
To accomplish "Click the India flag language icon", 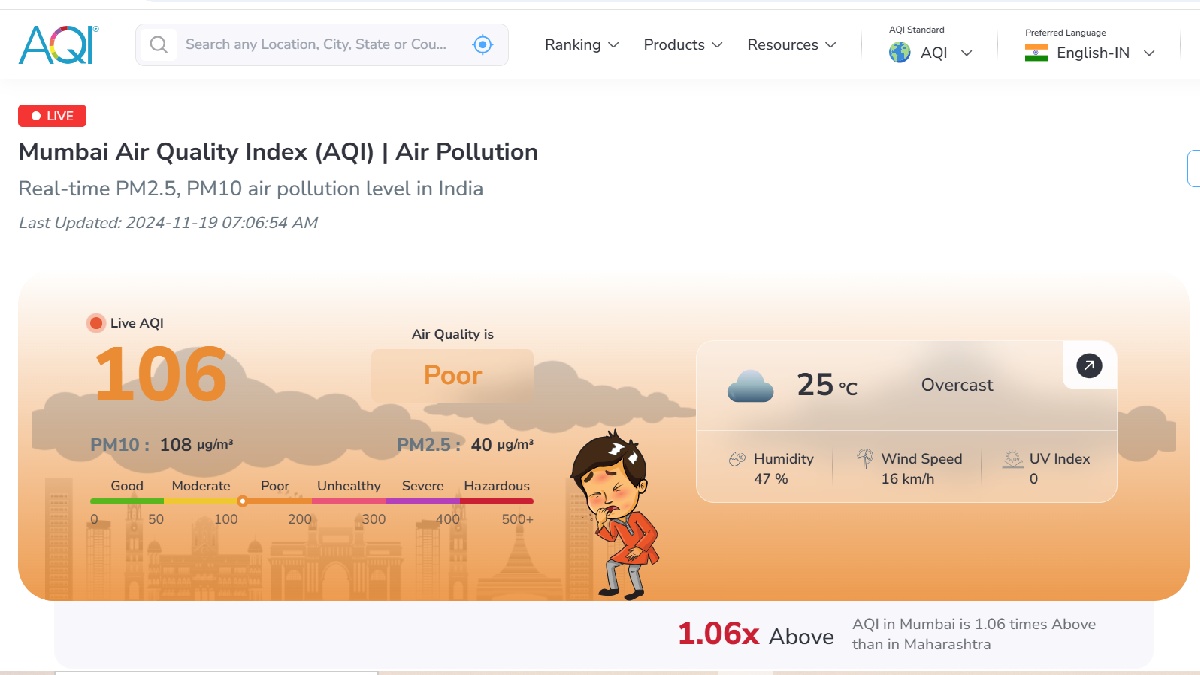I will coord(1036,53).
